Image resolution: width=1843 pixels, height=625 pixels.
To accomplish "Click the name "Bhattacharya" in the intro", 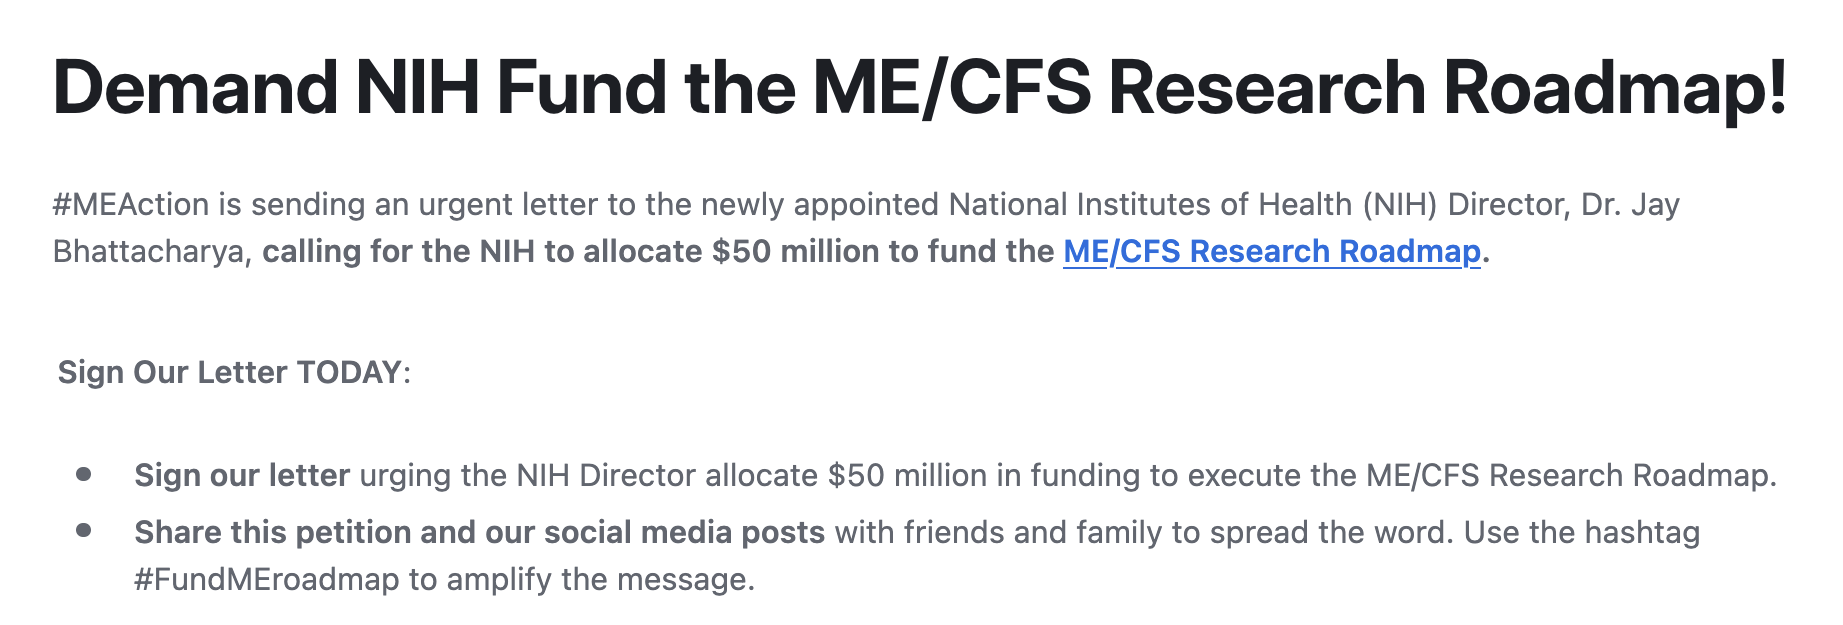I will [x=149, y=251].
